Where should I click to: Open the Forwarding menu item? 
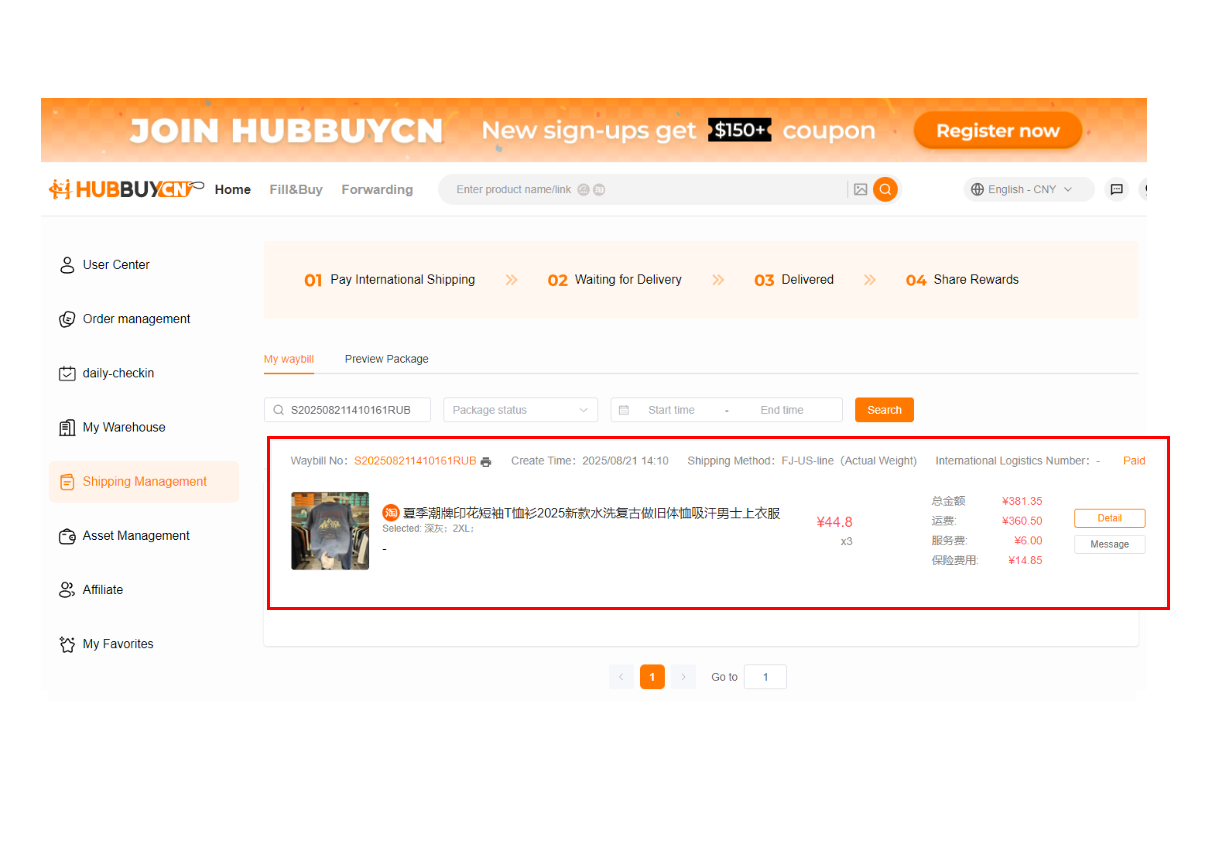coord(377,190)
